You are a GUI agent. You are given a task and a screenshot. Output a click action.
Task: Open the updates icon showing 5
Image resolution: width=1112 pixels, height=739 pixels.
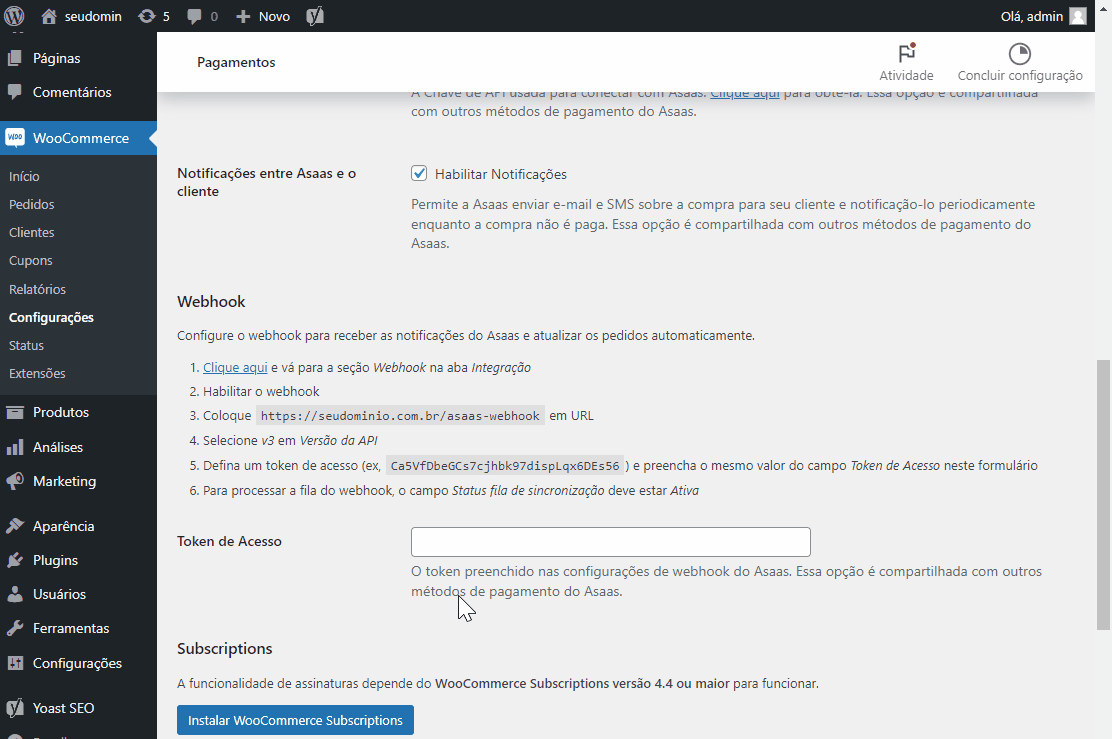click(x=146, y=16)
